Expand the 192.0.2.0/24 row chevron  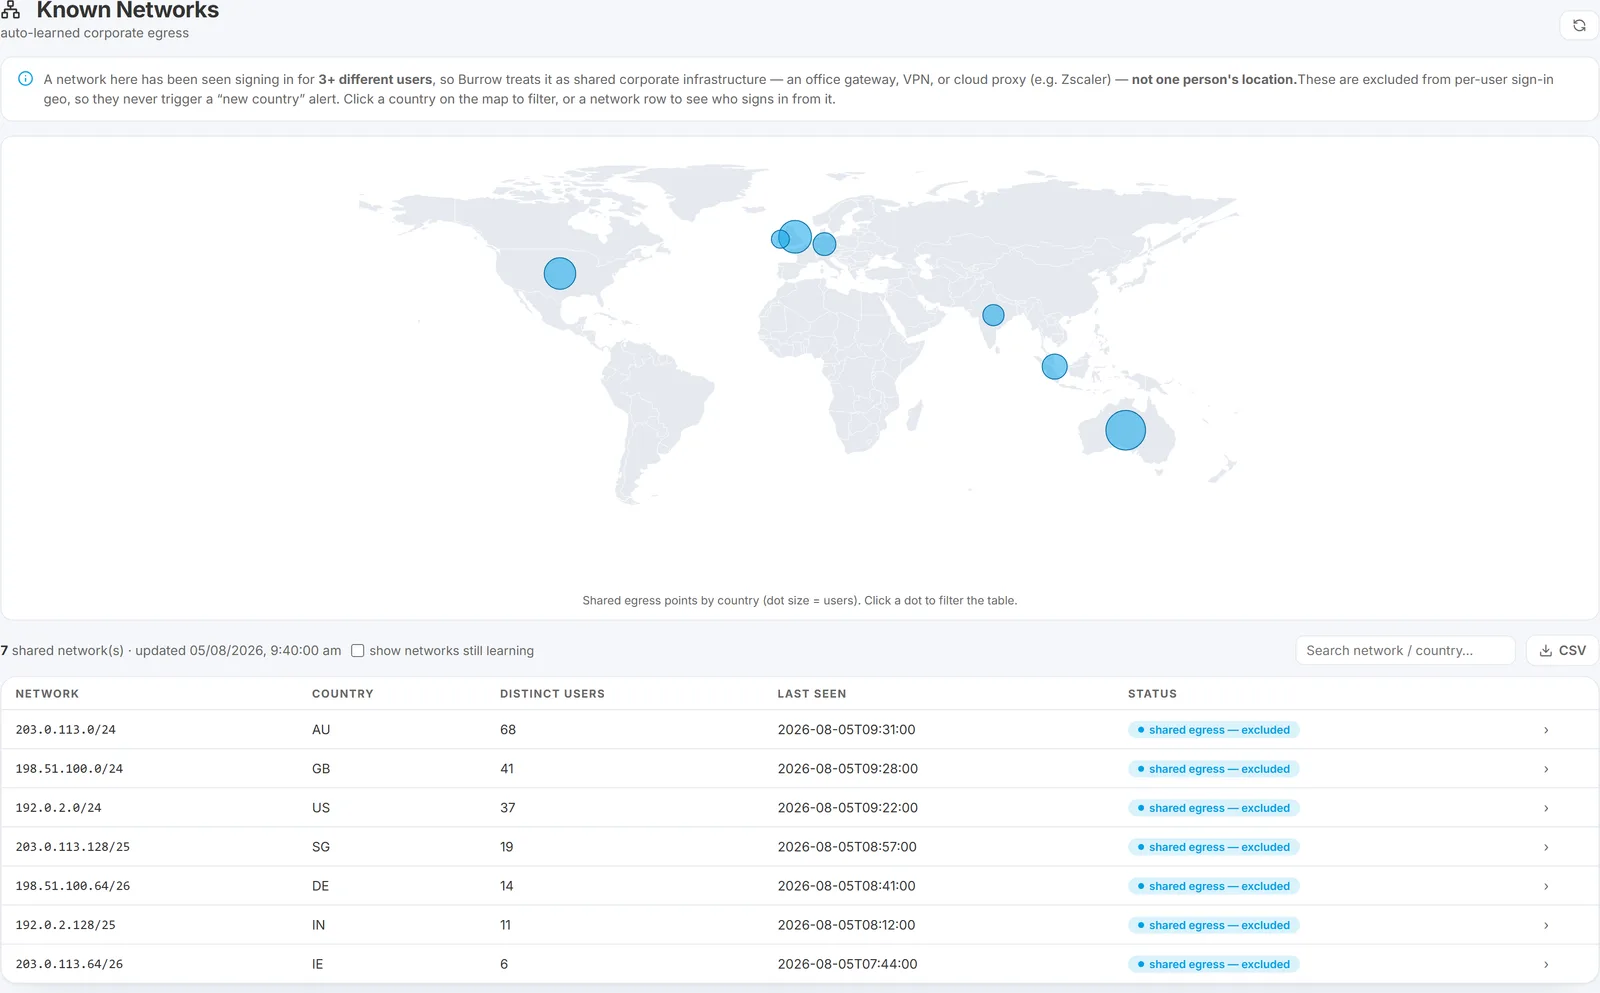pyautogui.click(x=1546, y=808)
